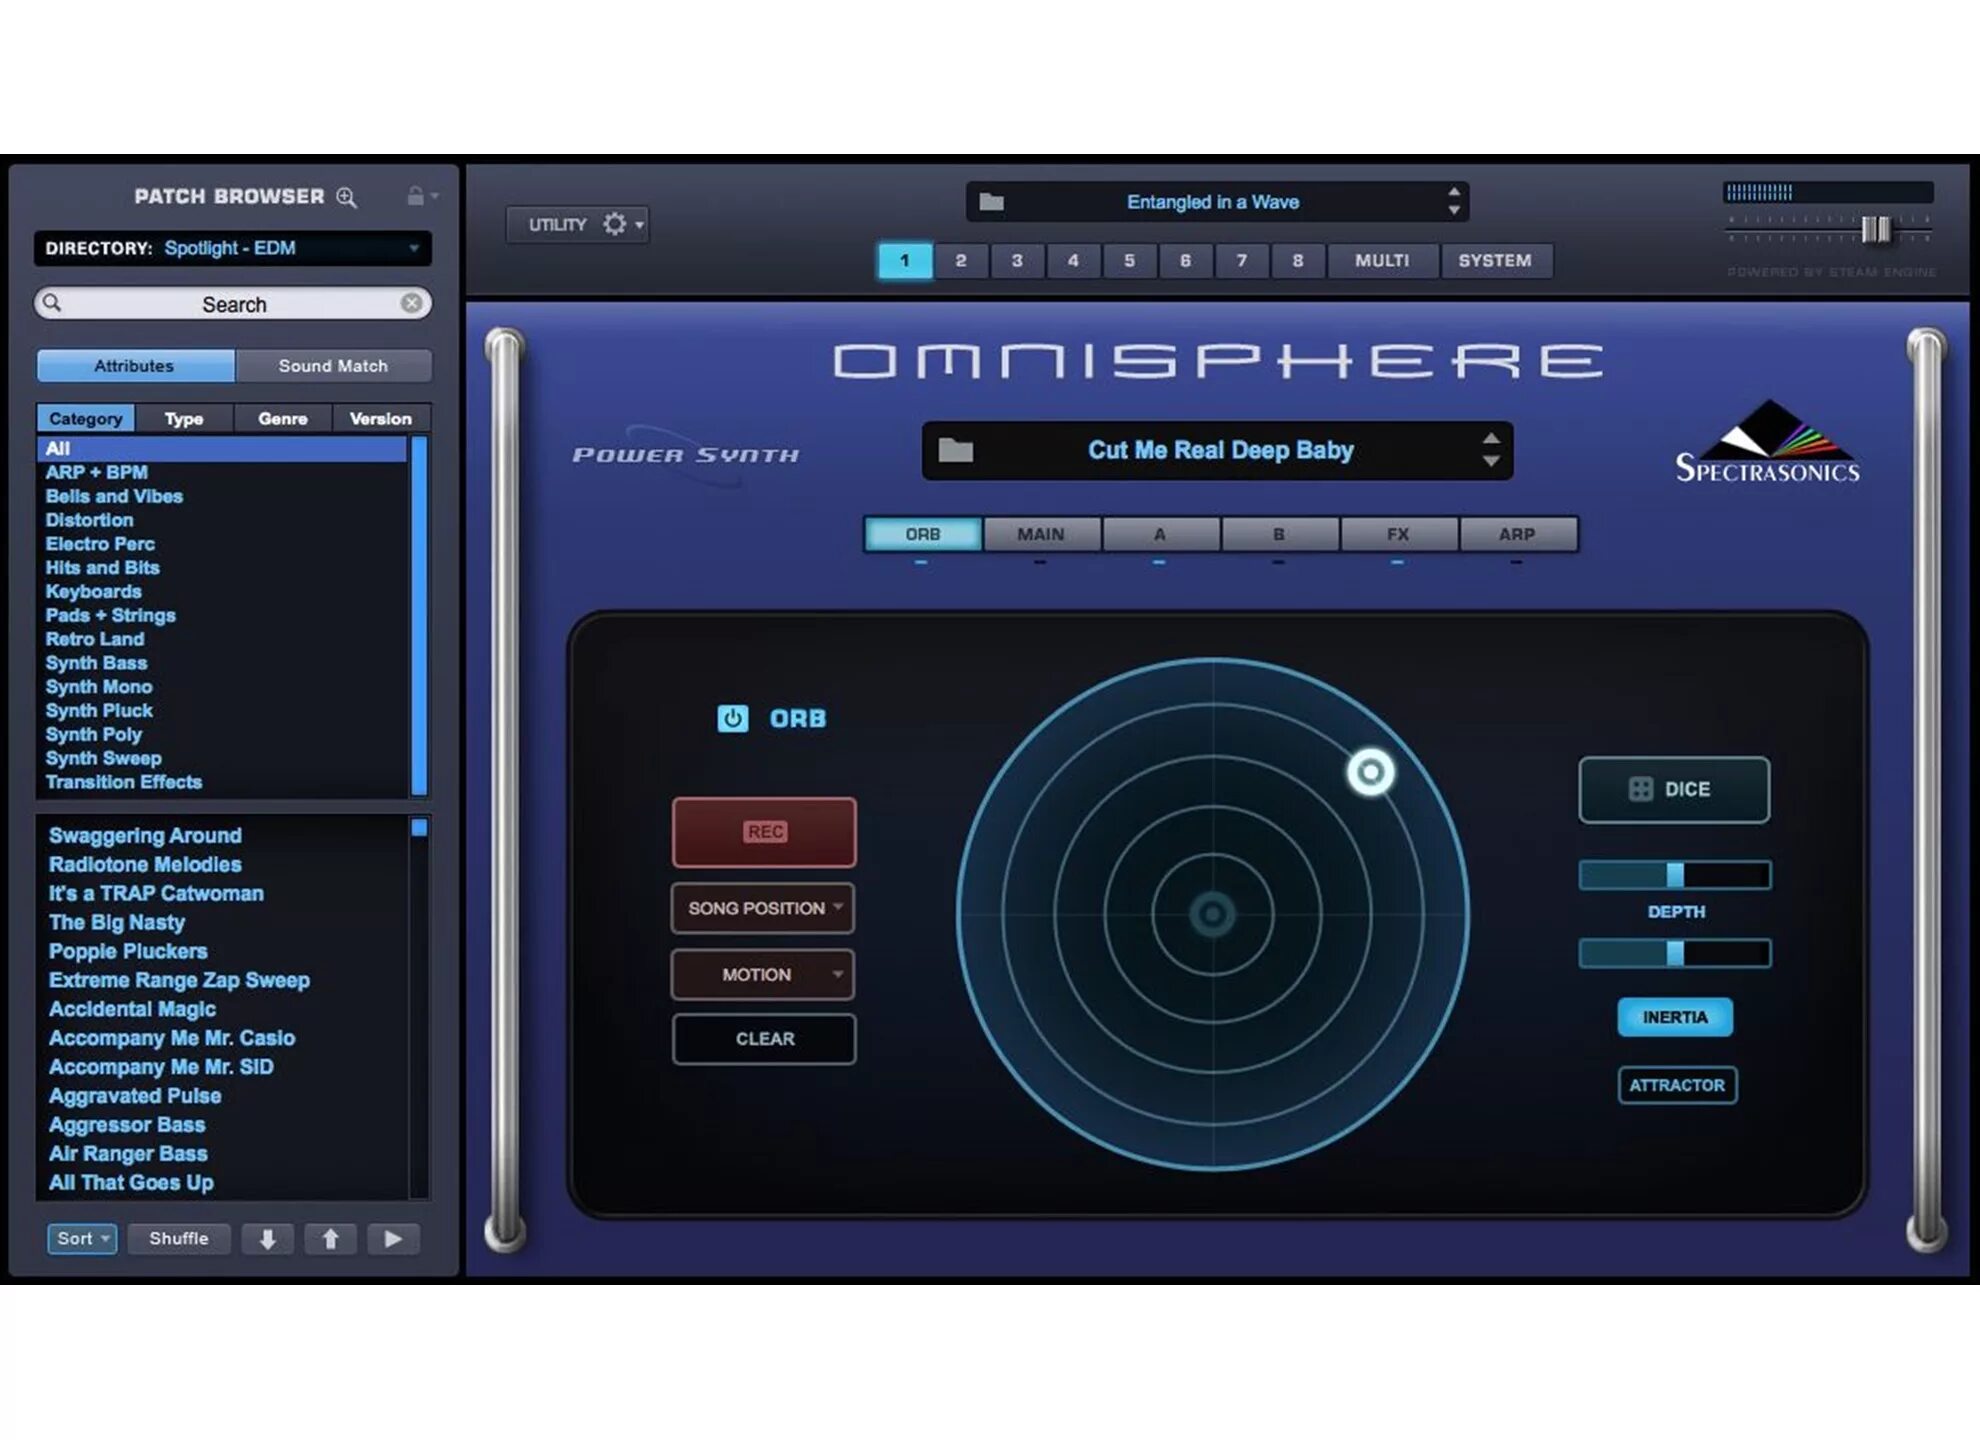Open the Motion dropdown menu
1980x1440 pixels.
pos(763,974)
